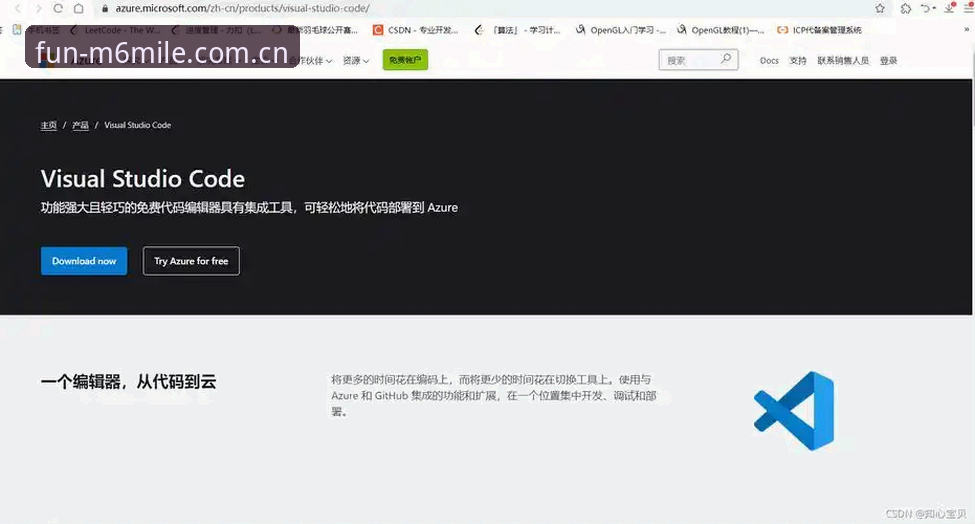Open the downloads icon in browser toolbar
975x524 pixels.
pos(950,8)
